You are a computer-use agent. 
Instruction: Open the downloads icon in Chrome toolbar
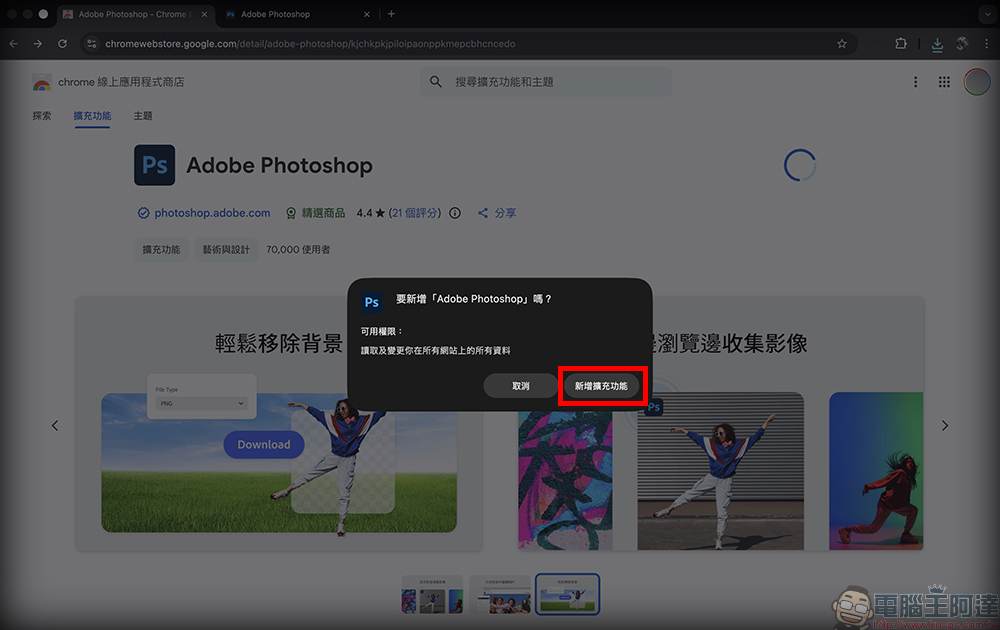pos(937,43)
